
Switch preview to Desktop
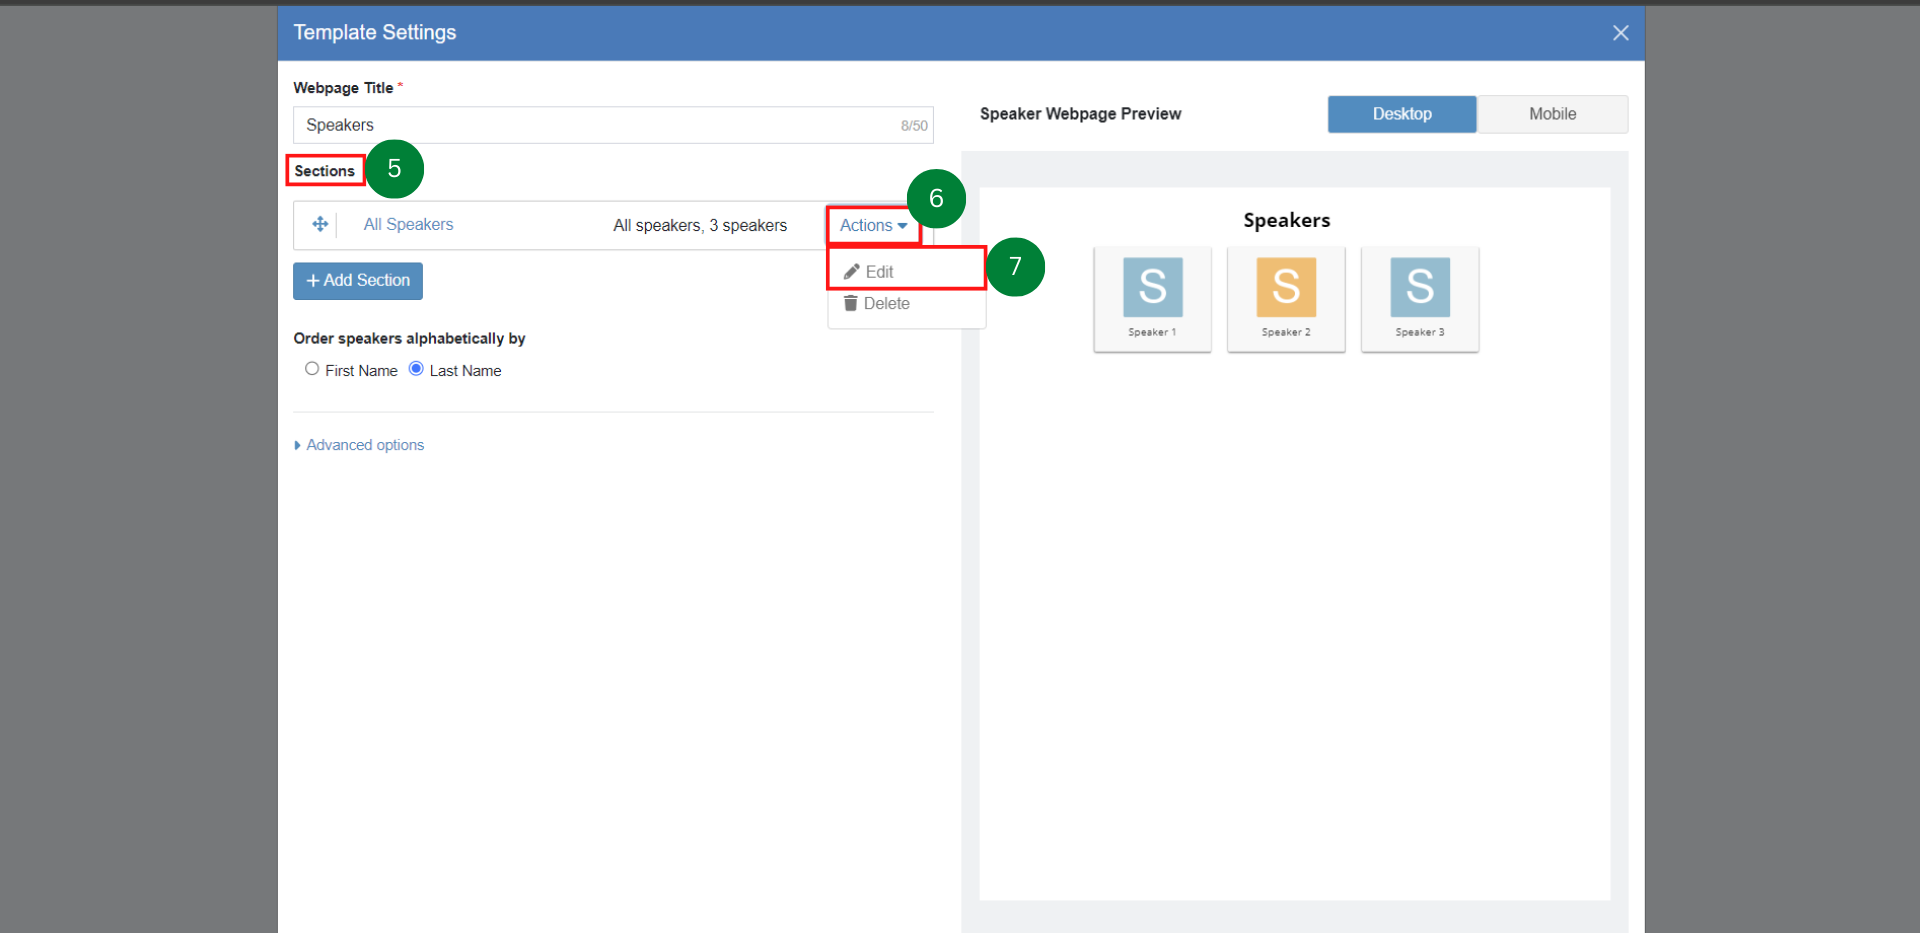point(1402,114)
